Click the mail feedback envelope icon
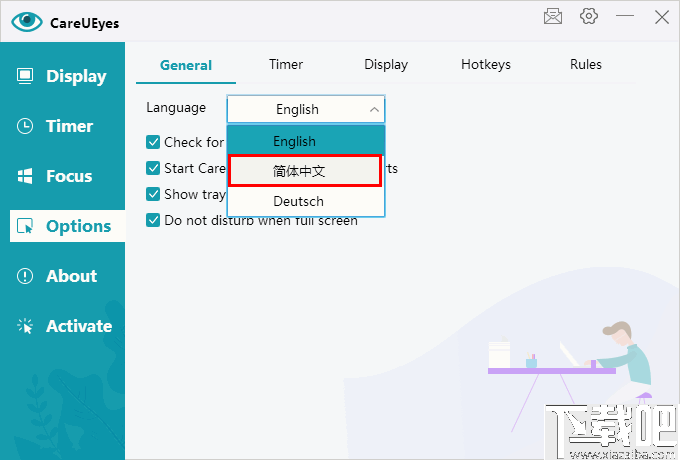 (553, 17)
